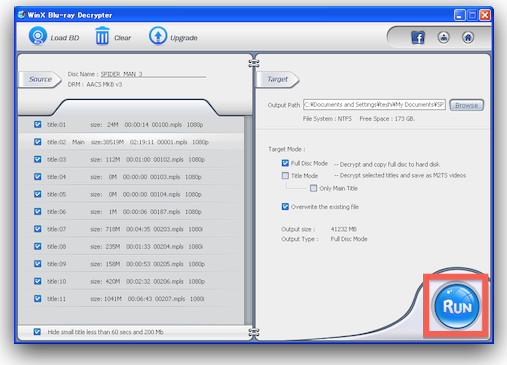Image resolution: width=507 pixels, height=365 pixels.
Task: Click the Browse button
Action: pyautogui.click(x=466, y=105)
